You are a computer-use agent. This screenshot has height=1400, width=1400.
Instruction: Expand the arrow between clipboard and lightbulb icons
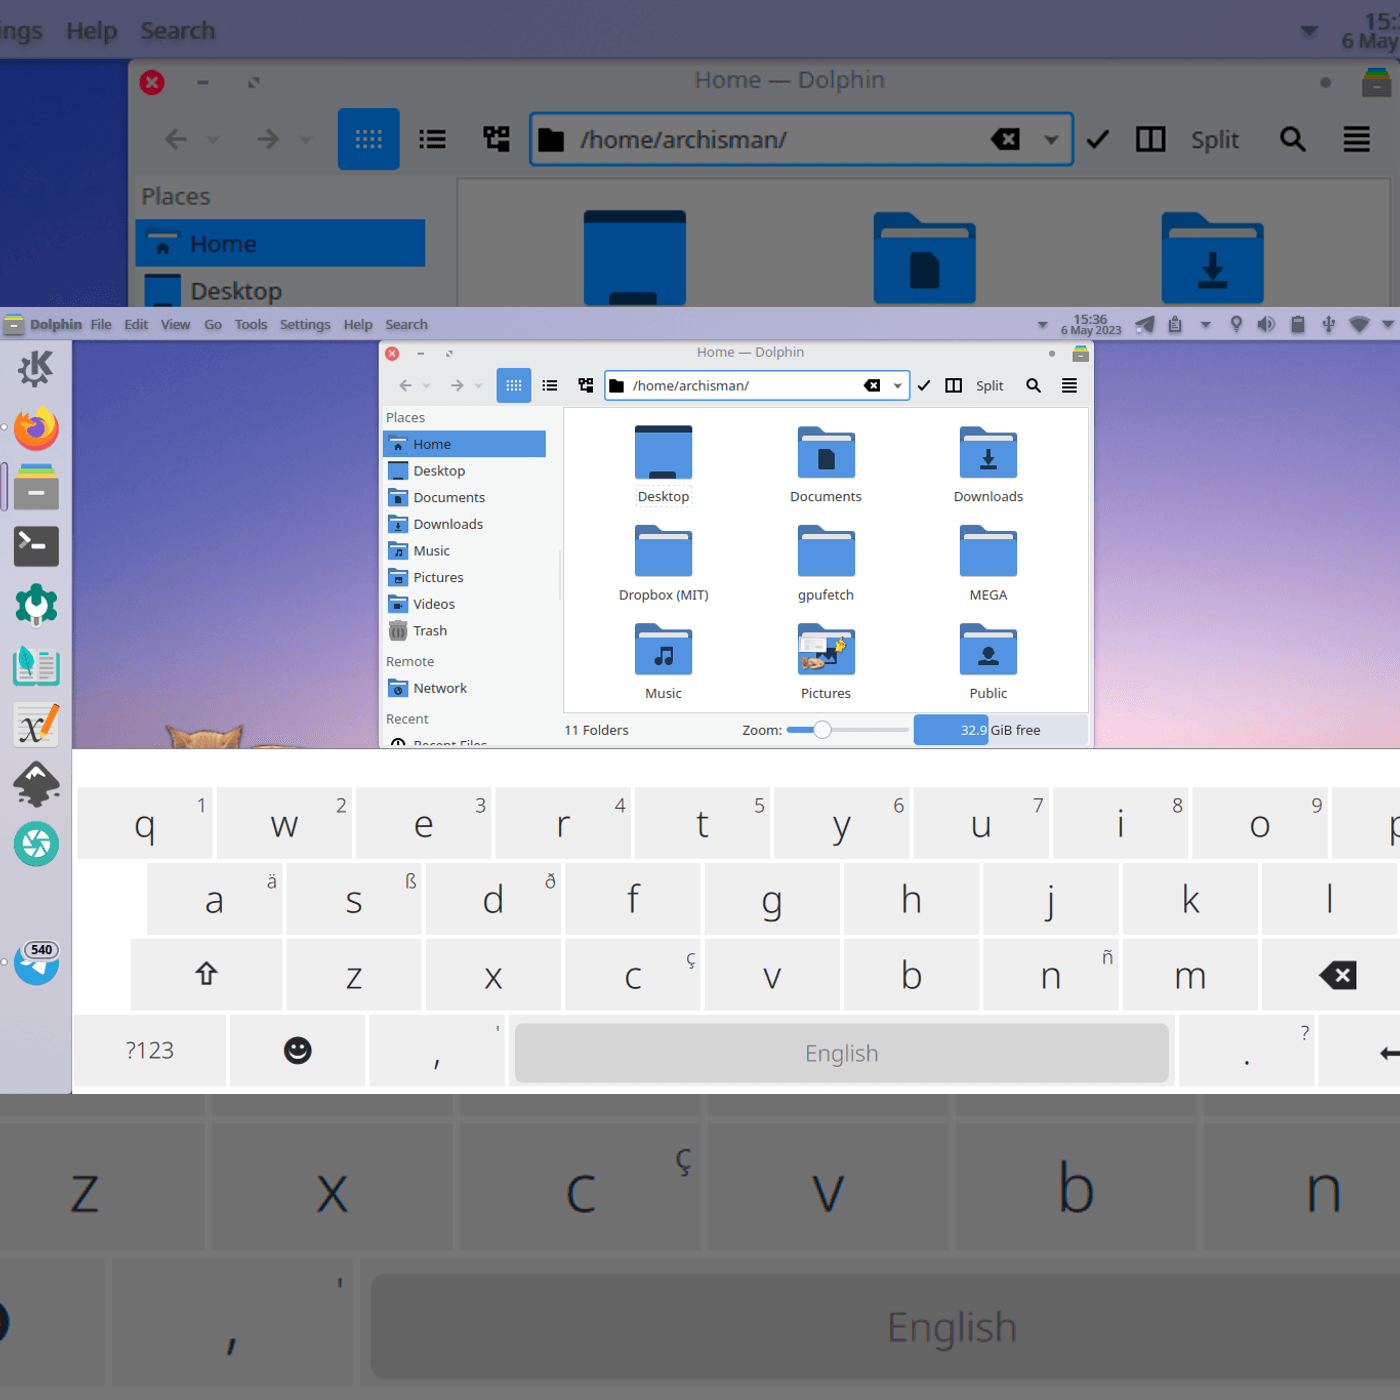1206,324
